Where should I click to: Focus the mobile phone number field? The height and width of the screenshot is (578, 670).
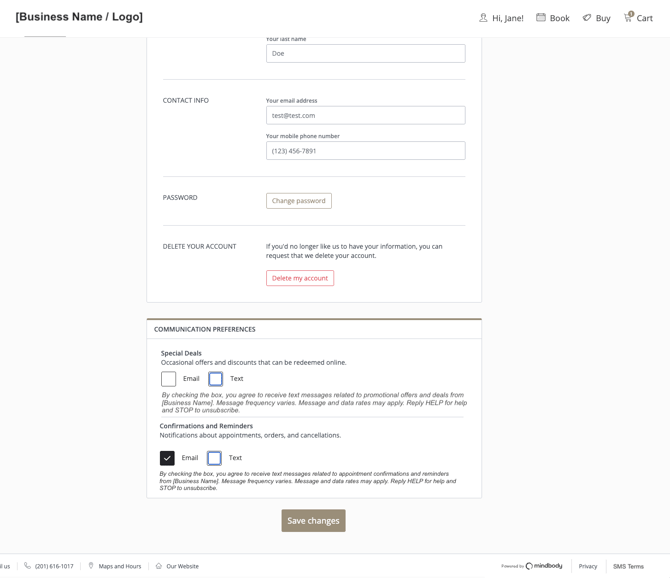(x=366, y=151)
